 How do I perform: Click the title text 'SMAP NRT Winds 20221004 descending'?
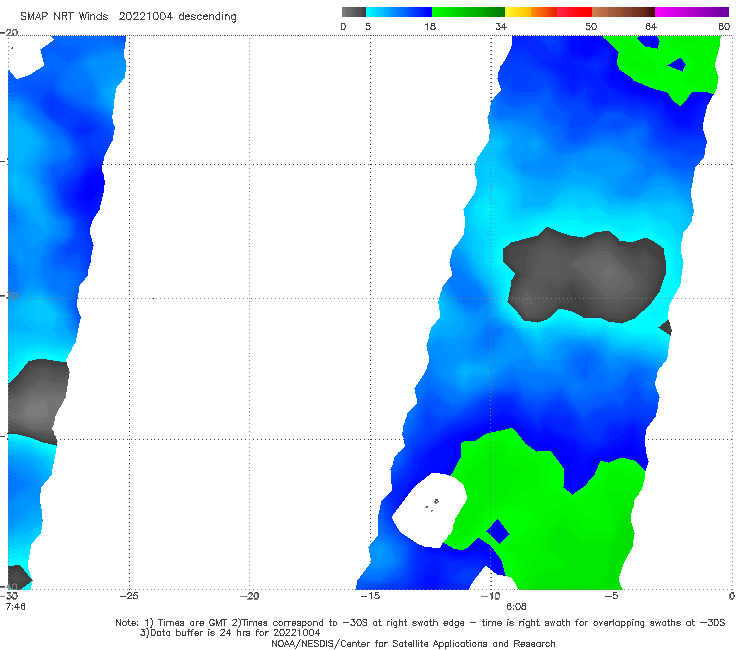[128, 16]
